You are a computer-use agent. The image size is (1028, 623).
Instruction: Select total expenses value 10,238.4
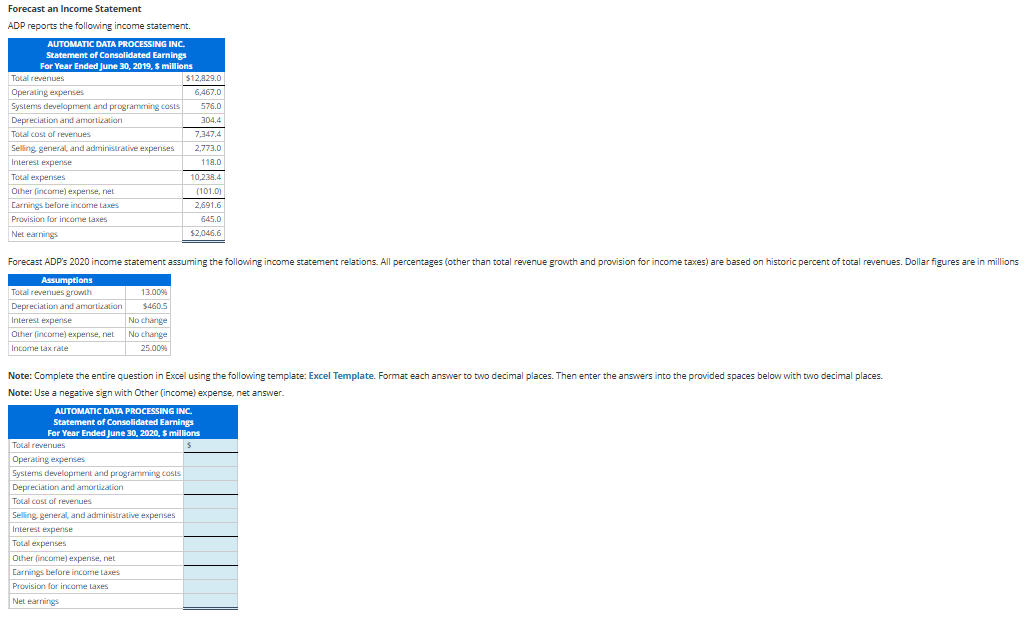(206, 177)
